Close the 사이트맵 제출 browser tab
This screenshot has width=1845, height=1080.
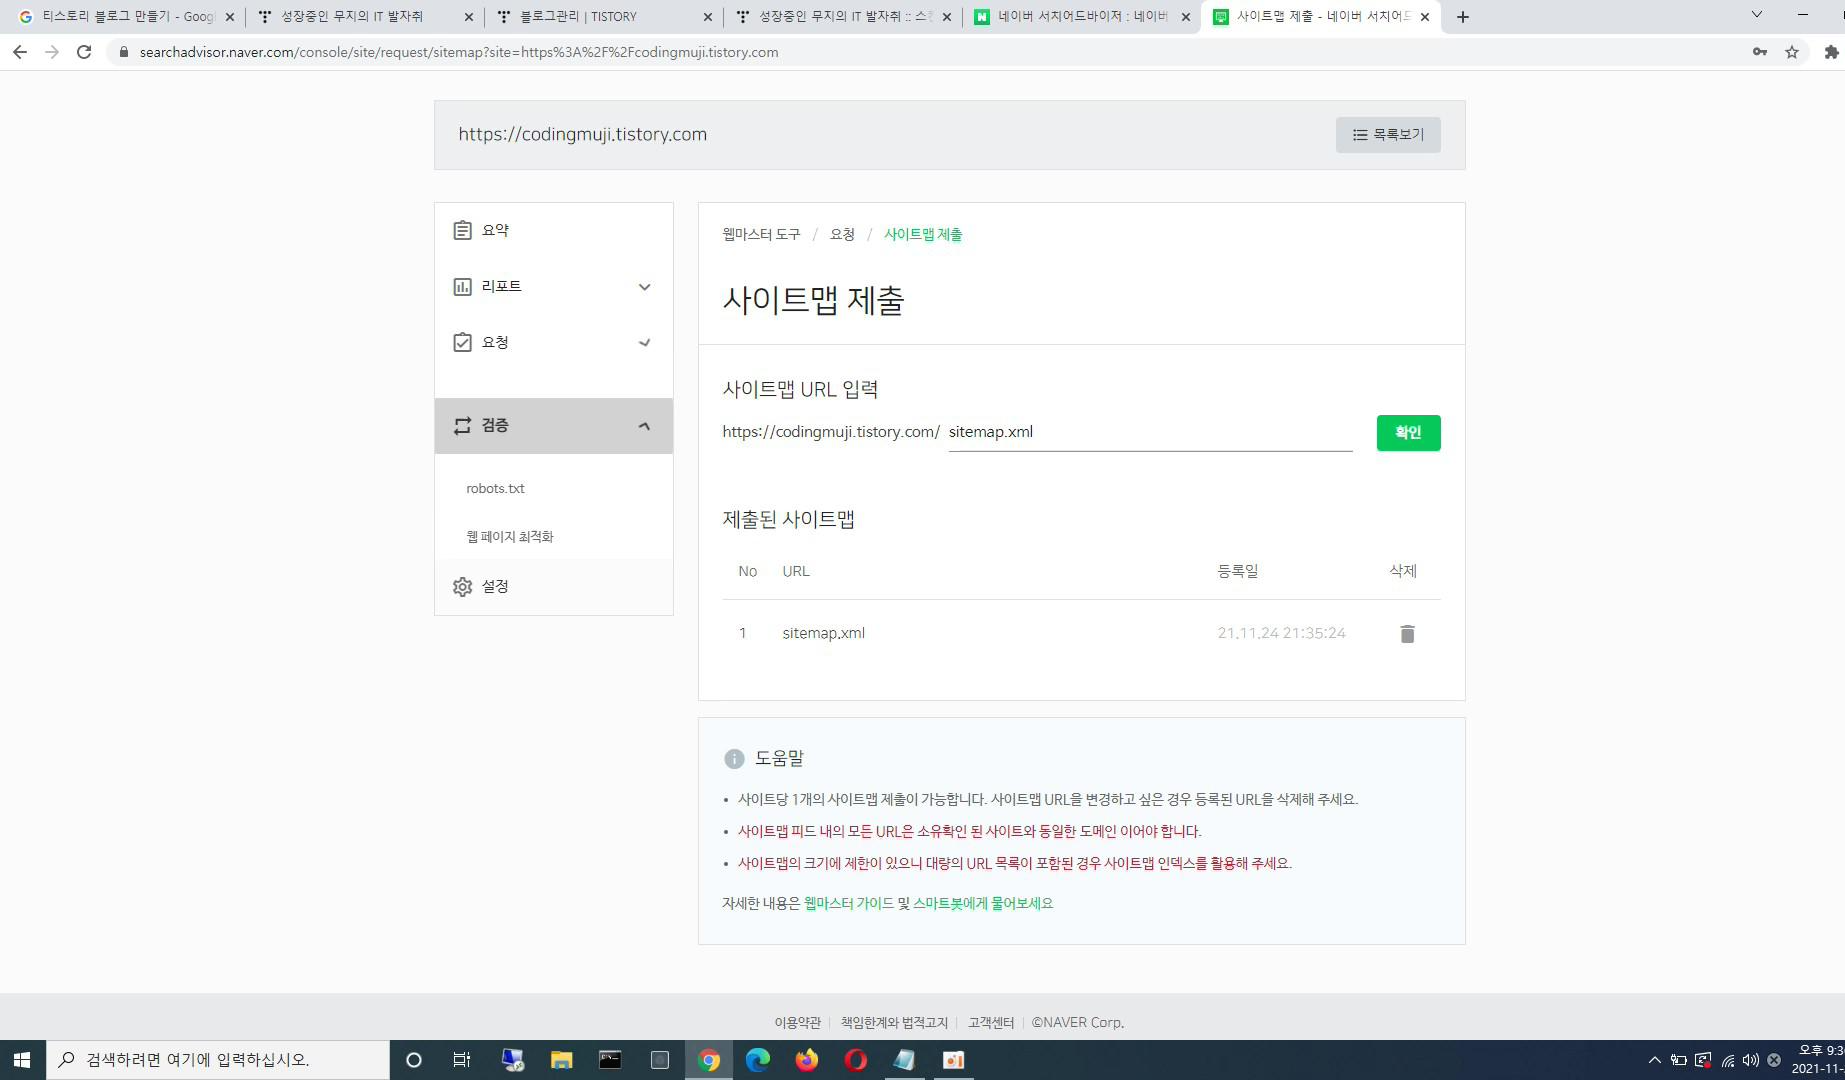1425,17
